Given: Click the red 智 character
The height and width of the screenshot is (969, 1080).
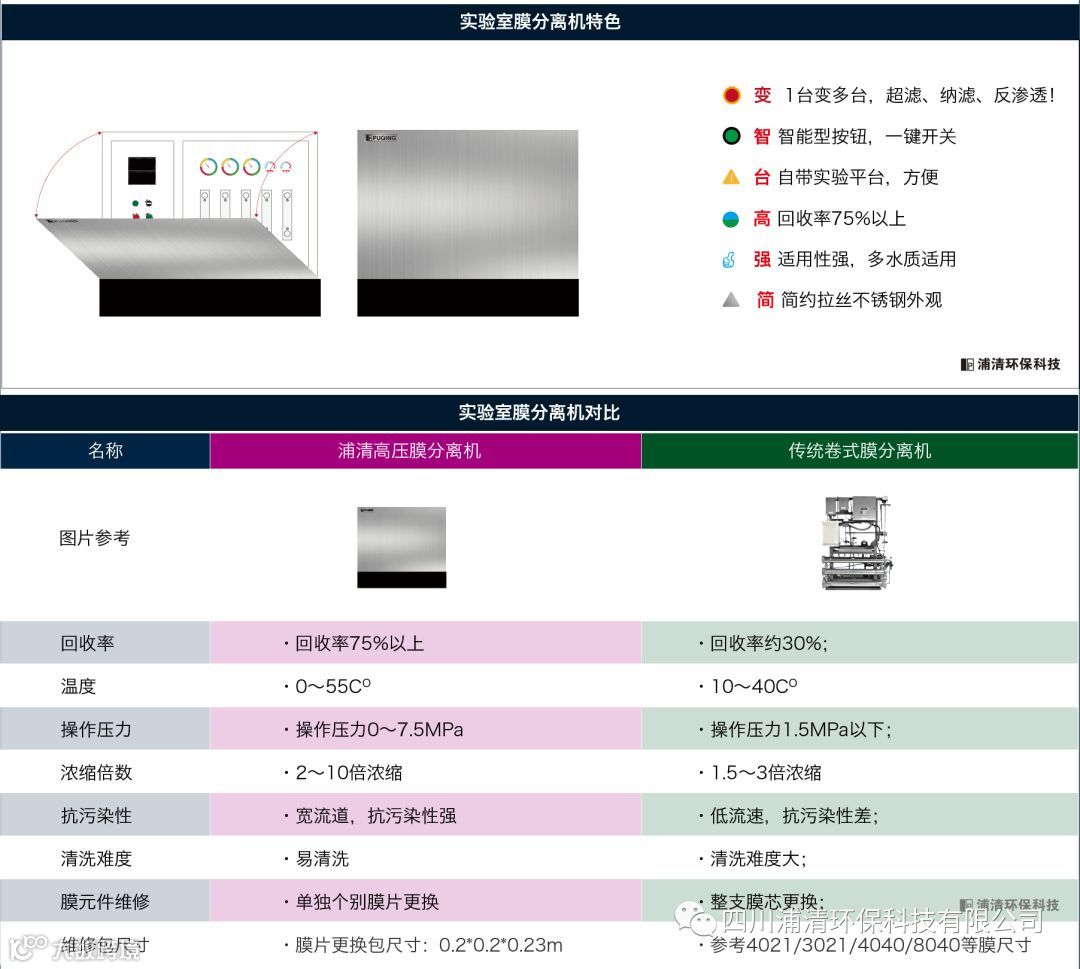Looking at the screenshot, I should [762, 136].
